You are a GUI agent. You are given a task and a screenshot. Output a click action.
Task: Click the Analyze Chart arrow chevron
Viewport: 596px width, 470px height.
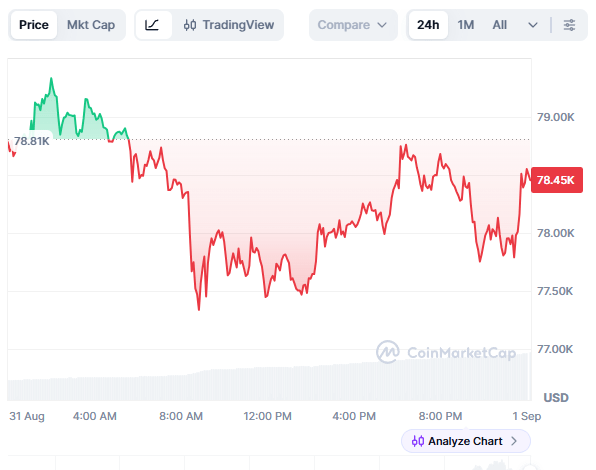tap(514, 441)
